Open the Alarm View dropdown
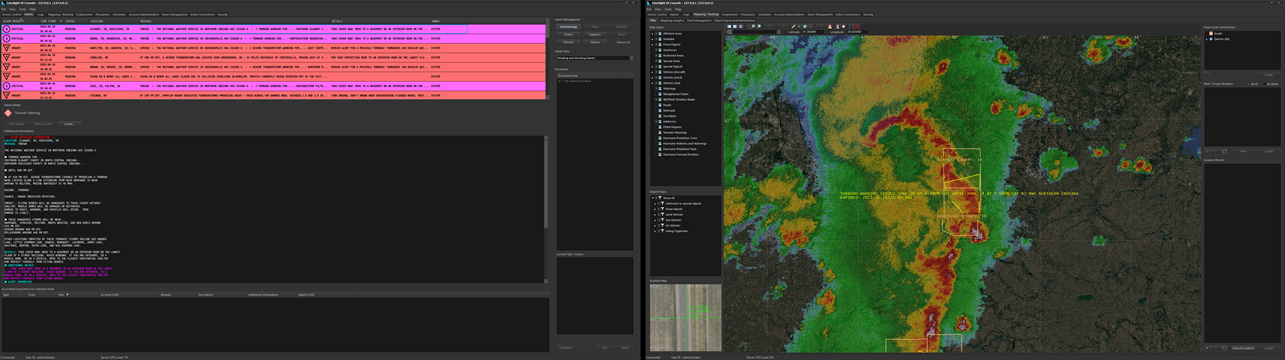This screenshot has width=1285, height=360. pyautogui.click(x=594, y=58)
